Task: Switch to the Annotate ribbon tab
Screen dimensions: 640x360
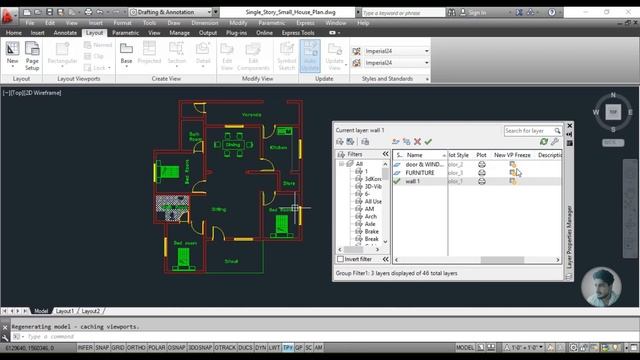Action: (x=65, y=33)
